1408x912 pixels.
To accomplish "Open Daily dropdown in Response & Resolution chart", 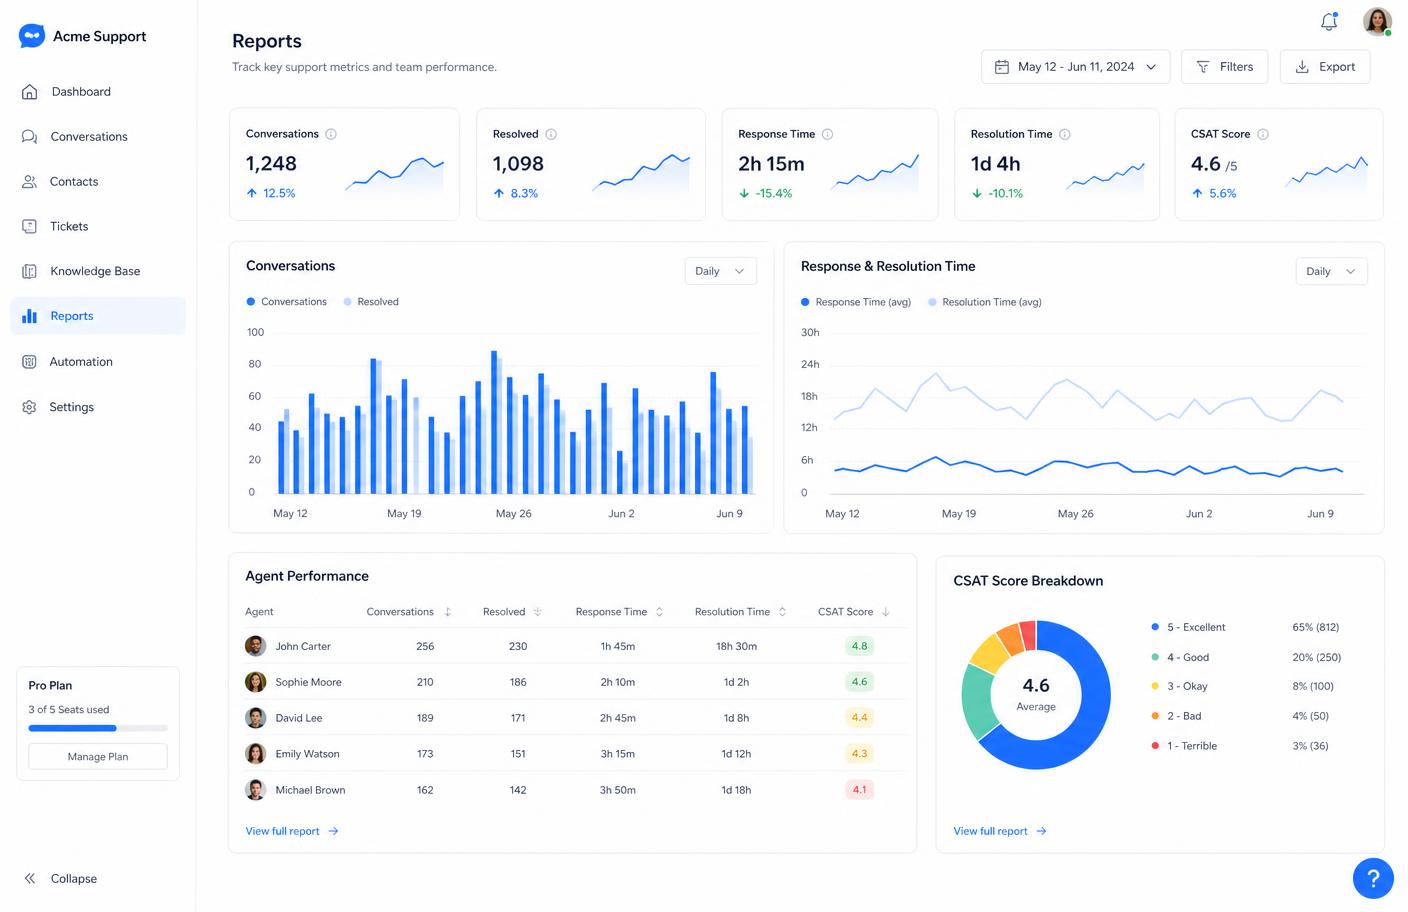I will [x=1331, y=271].
